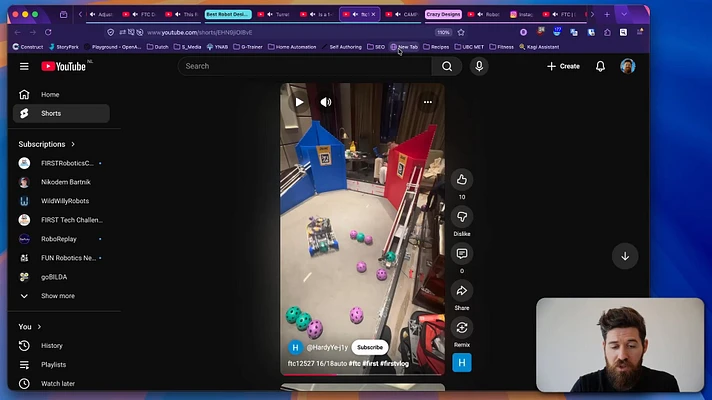712x400 pixels.
Task: Click the #ftc hashtag
Action: coord(354,364)
